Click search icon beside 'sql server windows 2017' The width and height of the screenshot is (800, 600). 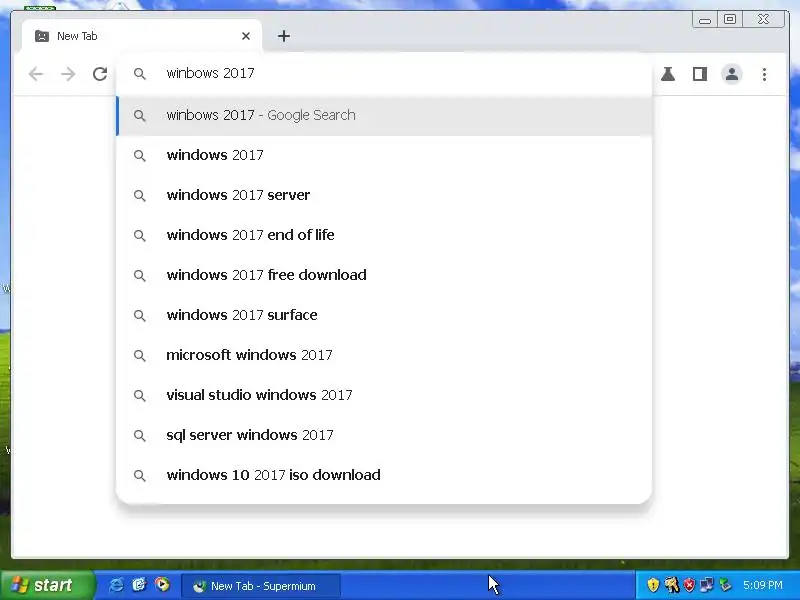tap(139, 435)
